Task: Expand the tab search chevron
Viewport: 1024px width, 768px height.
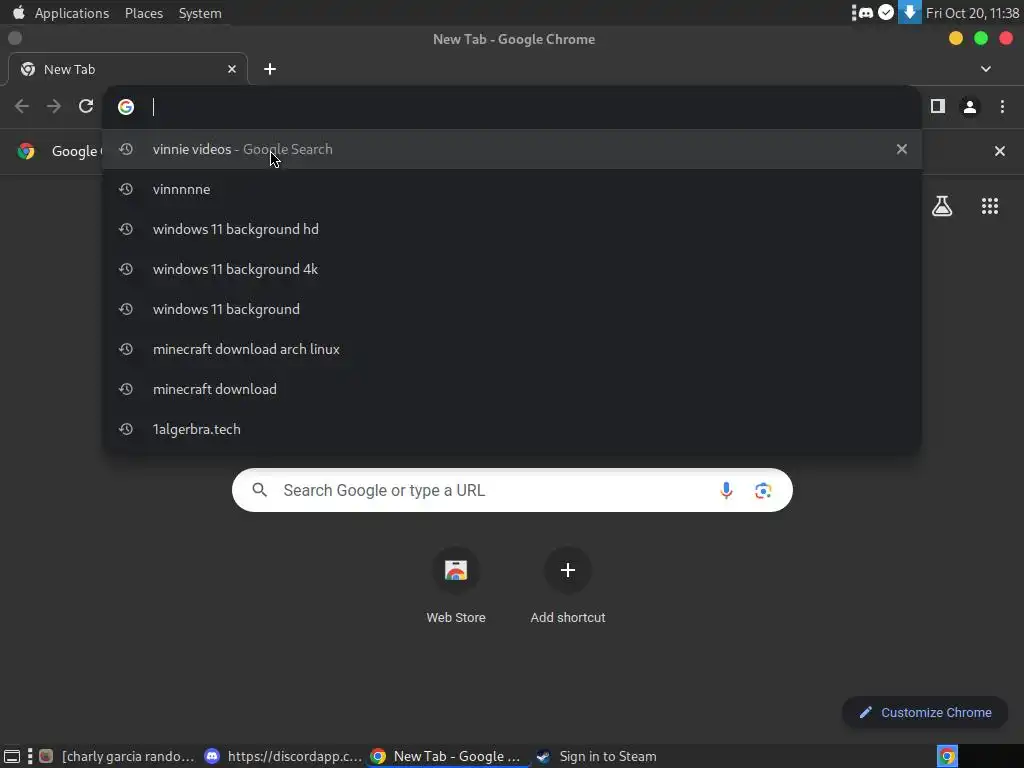Action: 986,69
